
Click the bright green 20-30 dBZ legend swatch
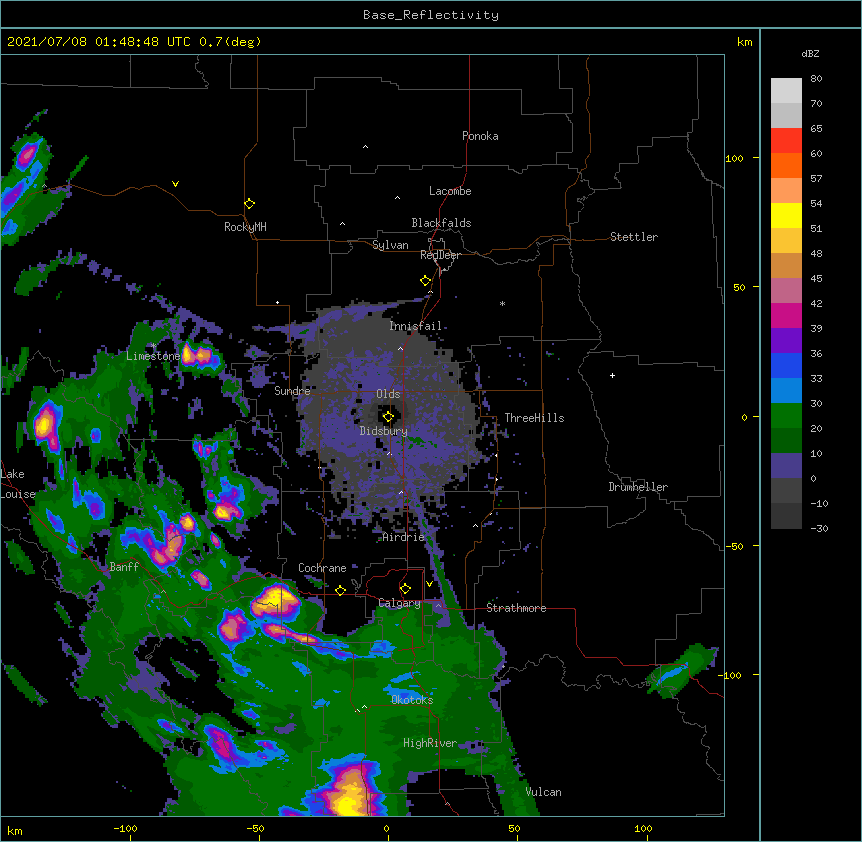[x=786, y=416]
